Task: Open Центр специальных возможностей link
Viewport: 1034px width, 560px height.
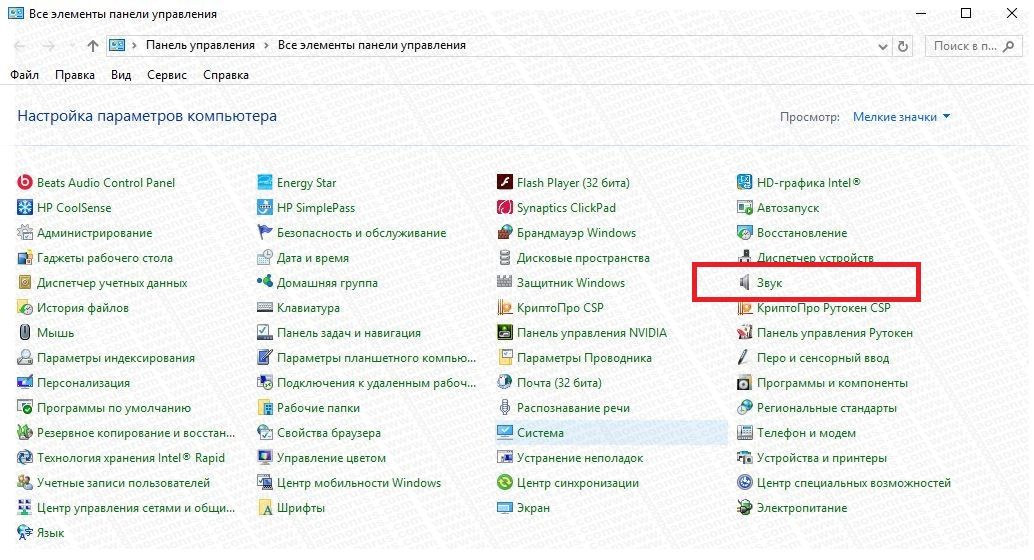Action: (x=853, y=483)
